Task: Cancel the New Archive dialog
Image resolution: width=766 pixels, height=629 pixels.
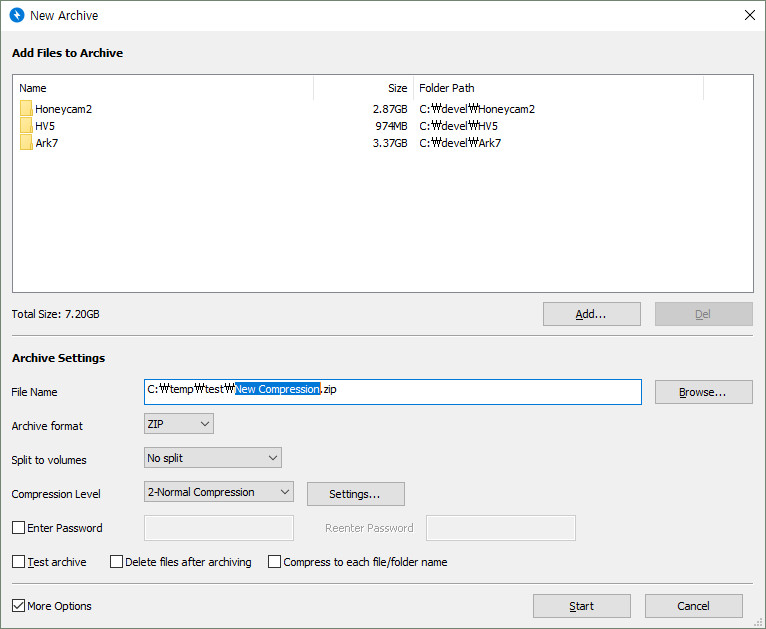Action: click(x=694, y=606)
